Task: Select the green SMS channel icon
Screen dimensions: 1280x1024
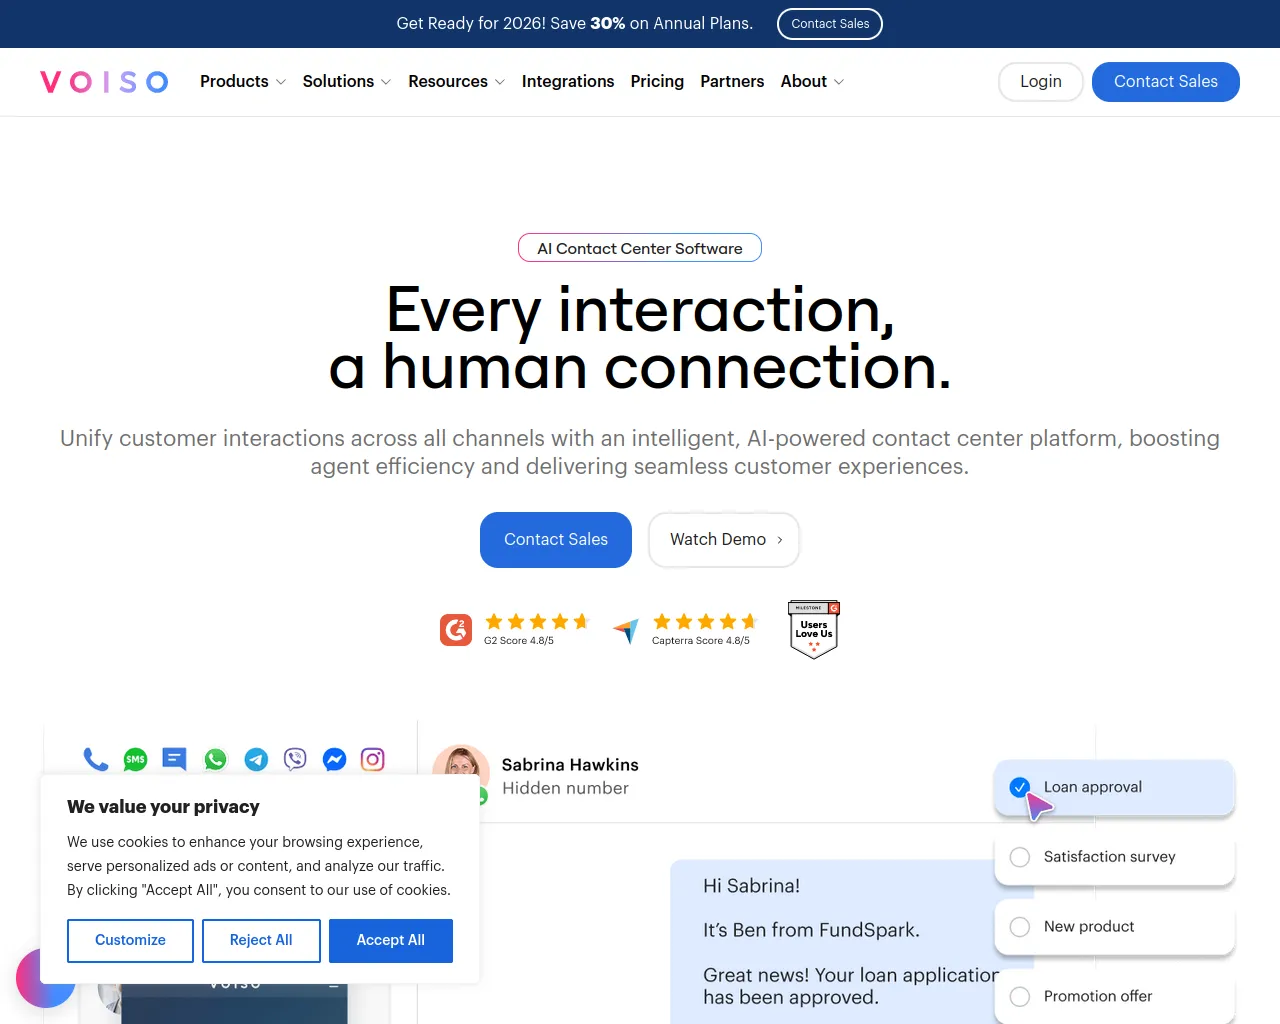Action: 135,760
